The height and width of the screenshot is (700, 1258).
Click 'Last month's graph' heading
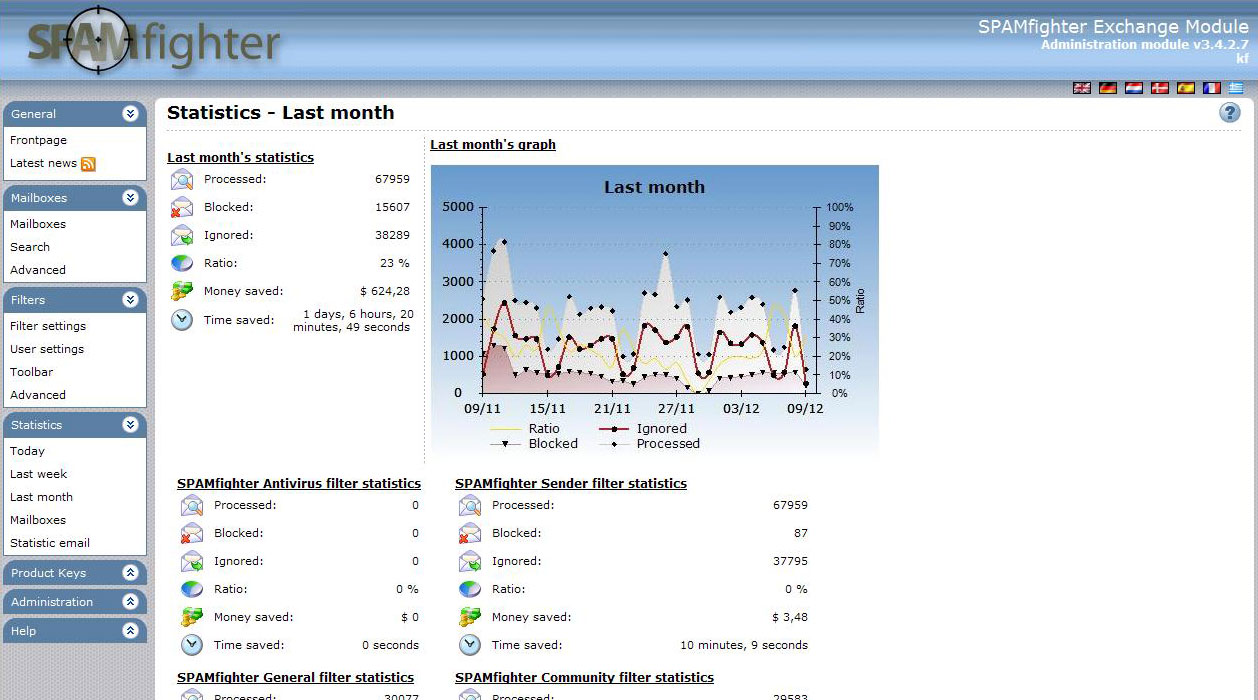[493, 144]
